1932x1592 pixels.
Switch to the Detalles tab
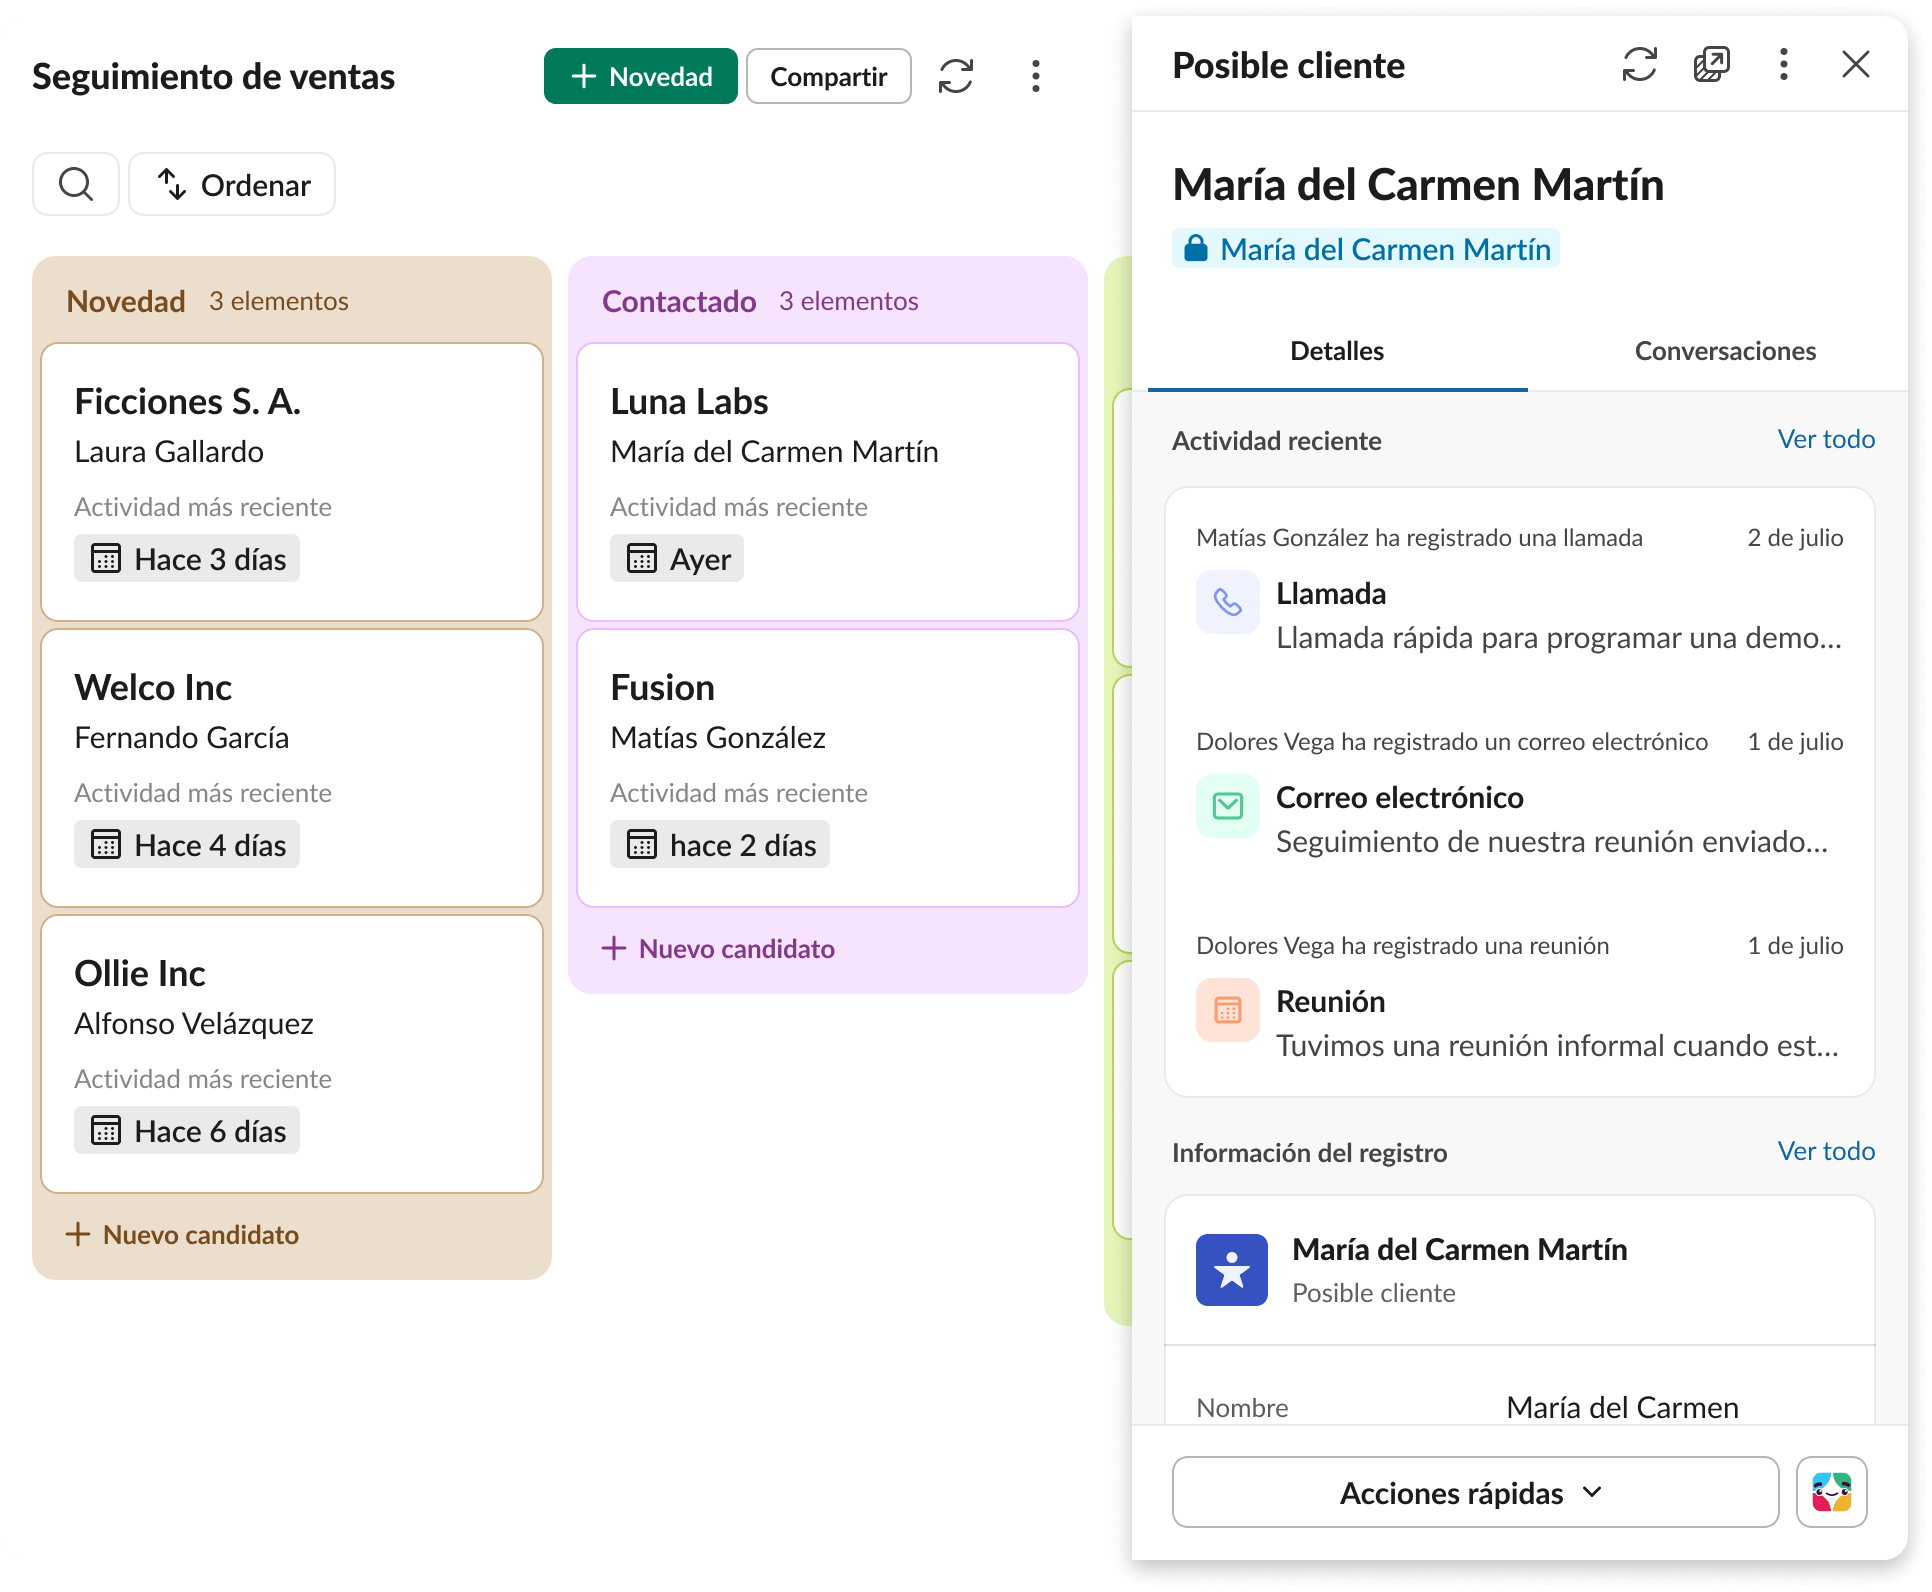tap(1338, 351)
